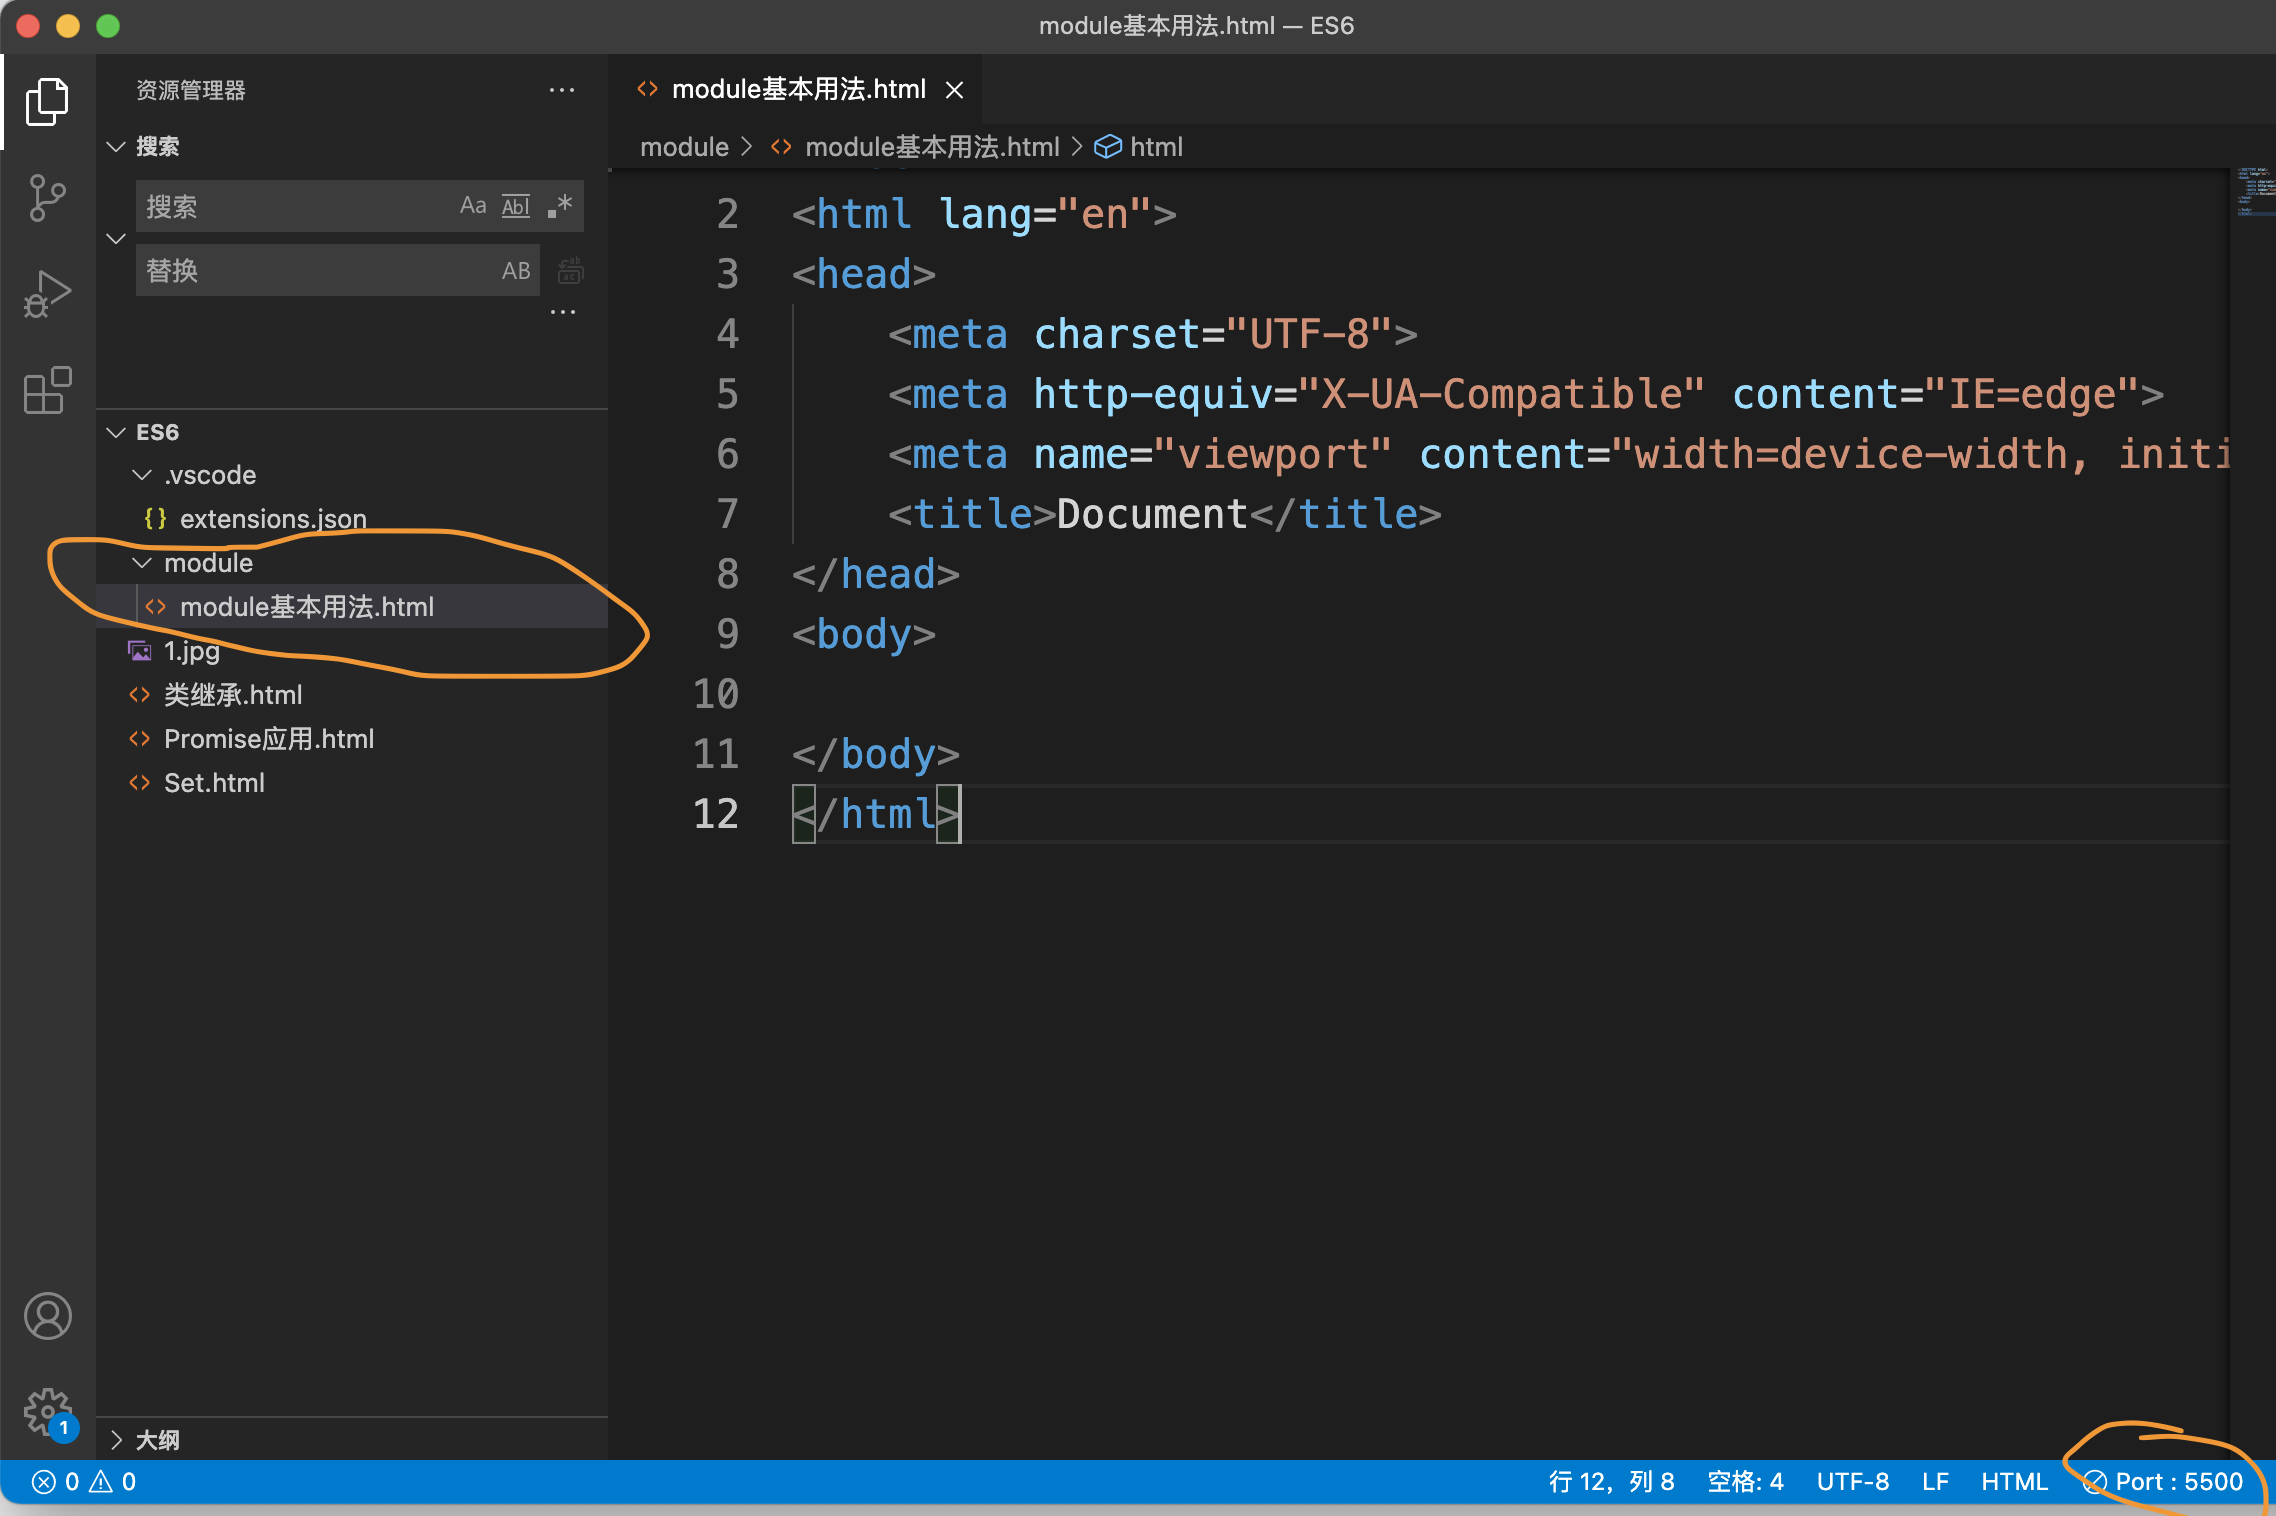2276x1516 pixels.
Task: Open the Run and Debug view
Action: [47, 294]
